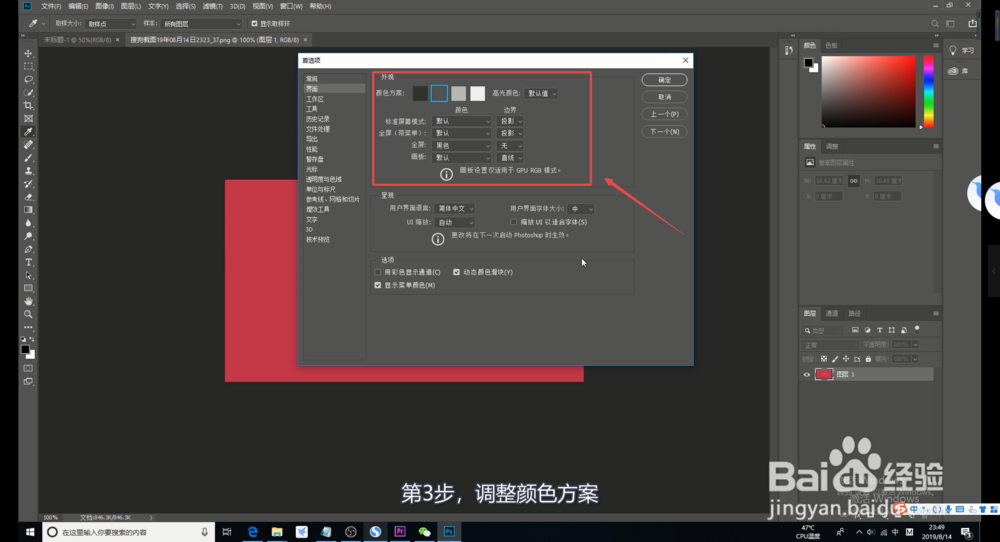Select the Clone Stamp tool
Image resolution: width=1000 pixels, height=542 pixels.
coord(28,171)
